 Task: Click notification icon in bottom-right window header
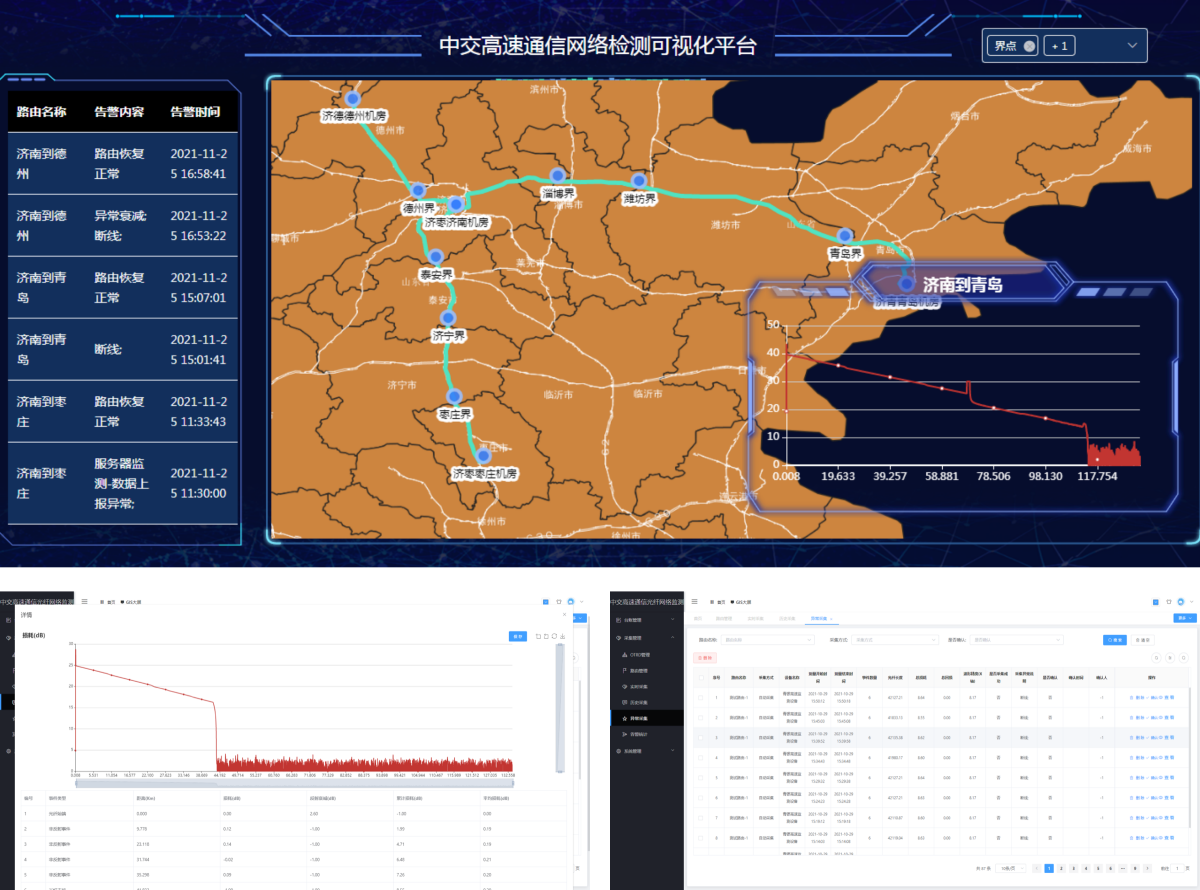click(x=1168, y=601)
